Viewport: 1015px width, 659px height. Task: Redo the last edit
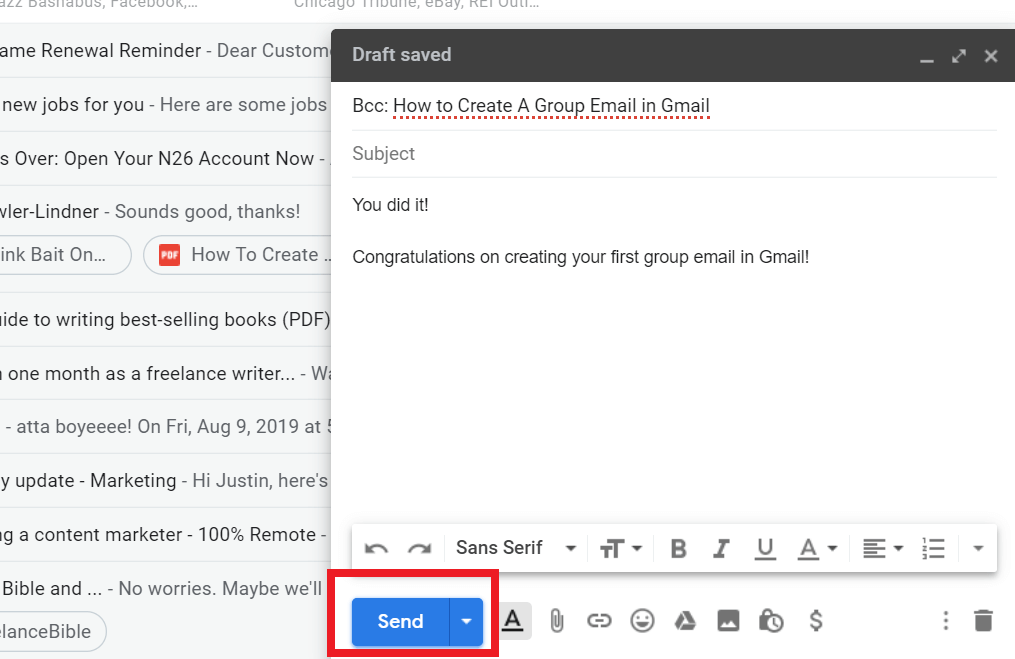pyautogui.click(x=419, y=548)
